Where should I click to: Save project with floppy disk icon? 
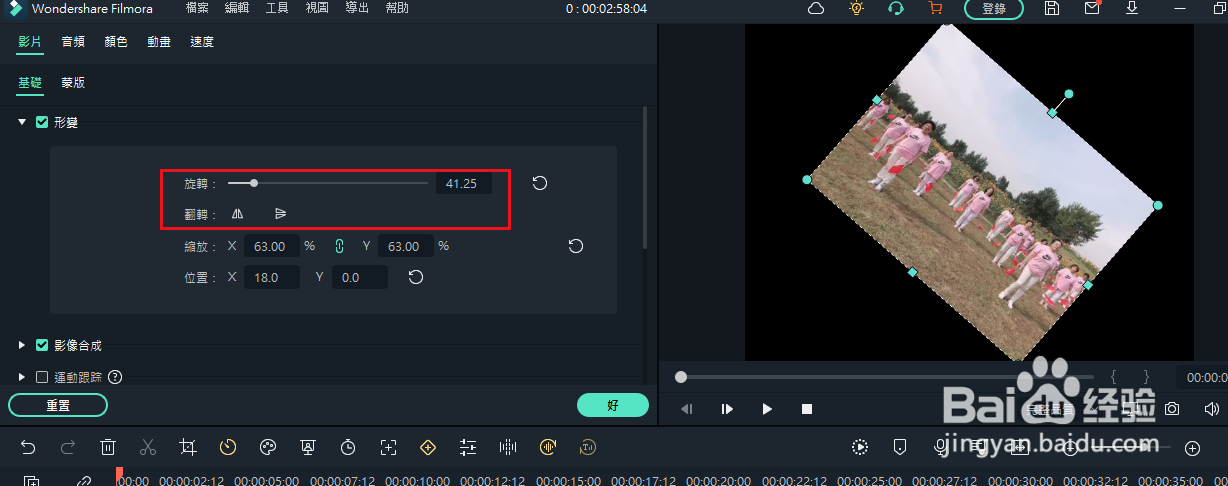(1052, 8)
